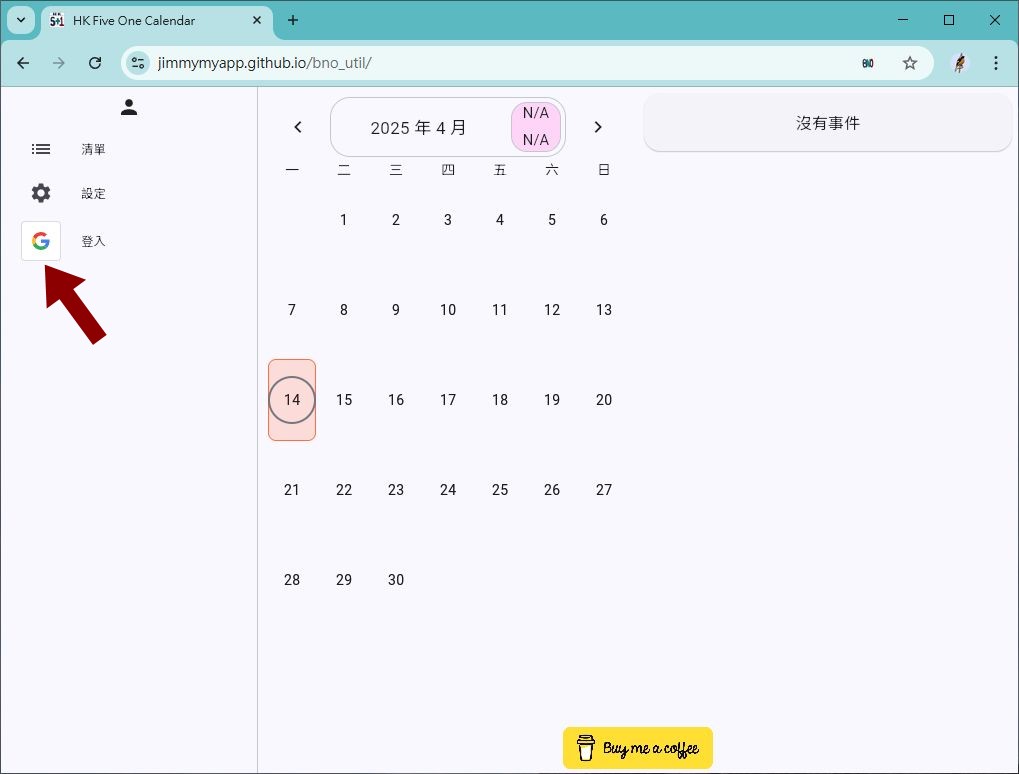Select April 8 on the calendar

[x=344, y=310]
